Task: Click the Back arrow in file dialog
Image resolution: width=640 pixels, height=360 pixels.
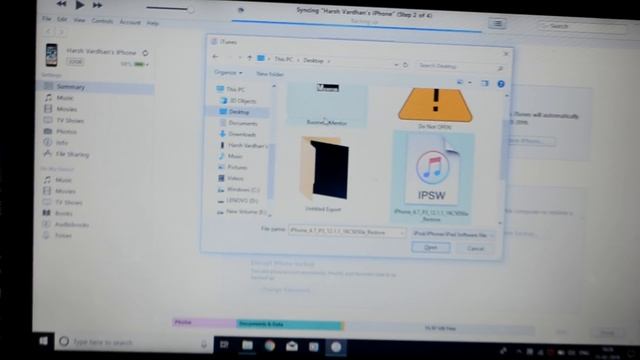Action: tap(216, 57)
